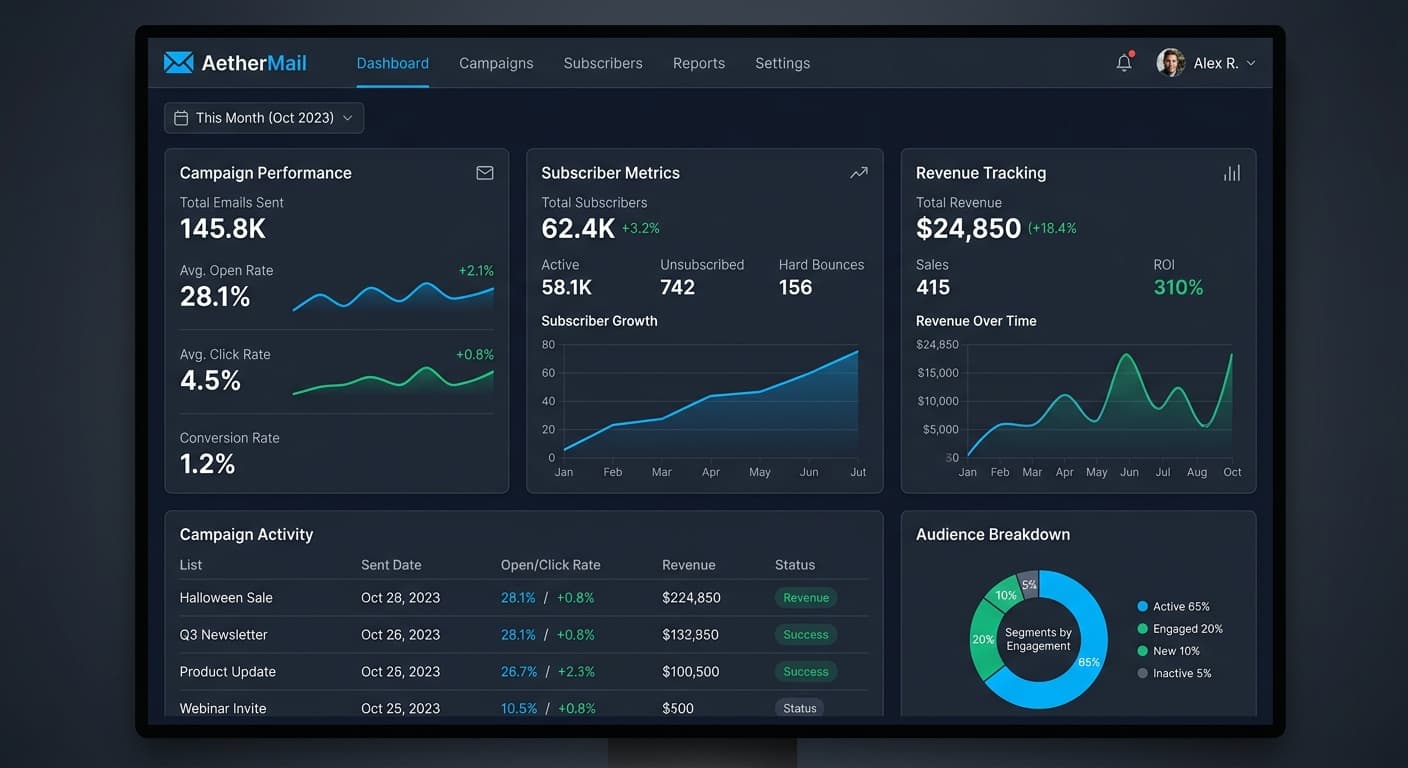1408x768 pixels.
Task: Click the 28.1% open rate for Halloween Sale
Action: pyautogui.click(x=518, y=597)
